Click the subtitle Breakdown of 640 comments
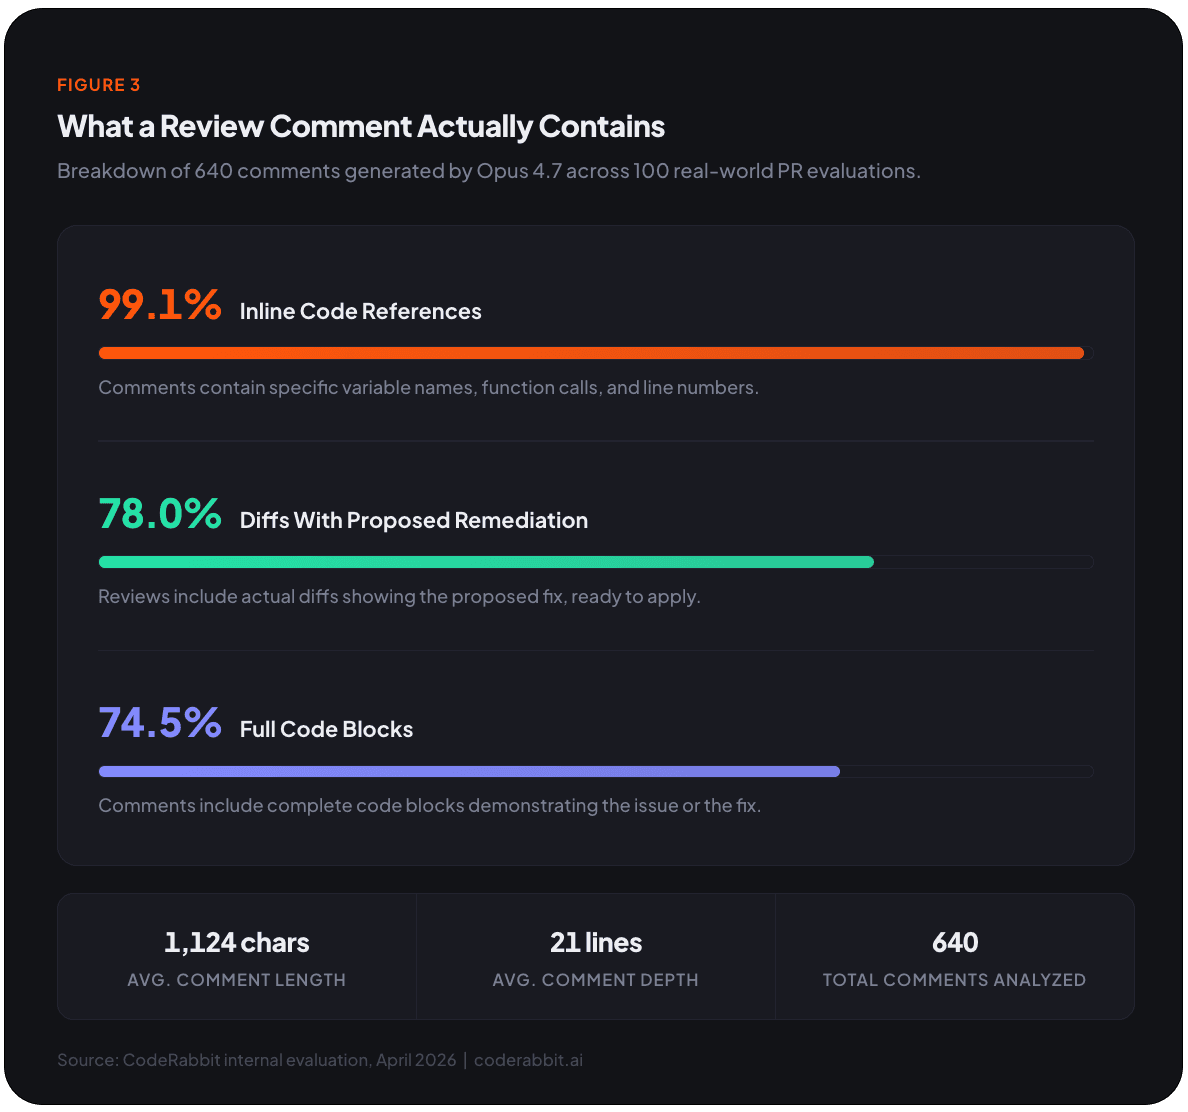This screenshot has width=1188, height=1112. pyautogui.click(x=488, y=171)
